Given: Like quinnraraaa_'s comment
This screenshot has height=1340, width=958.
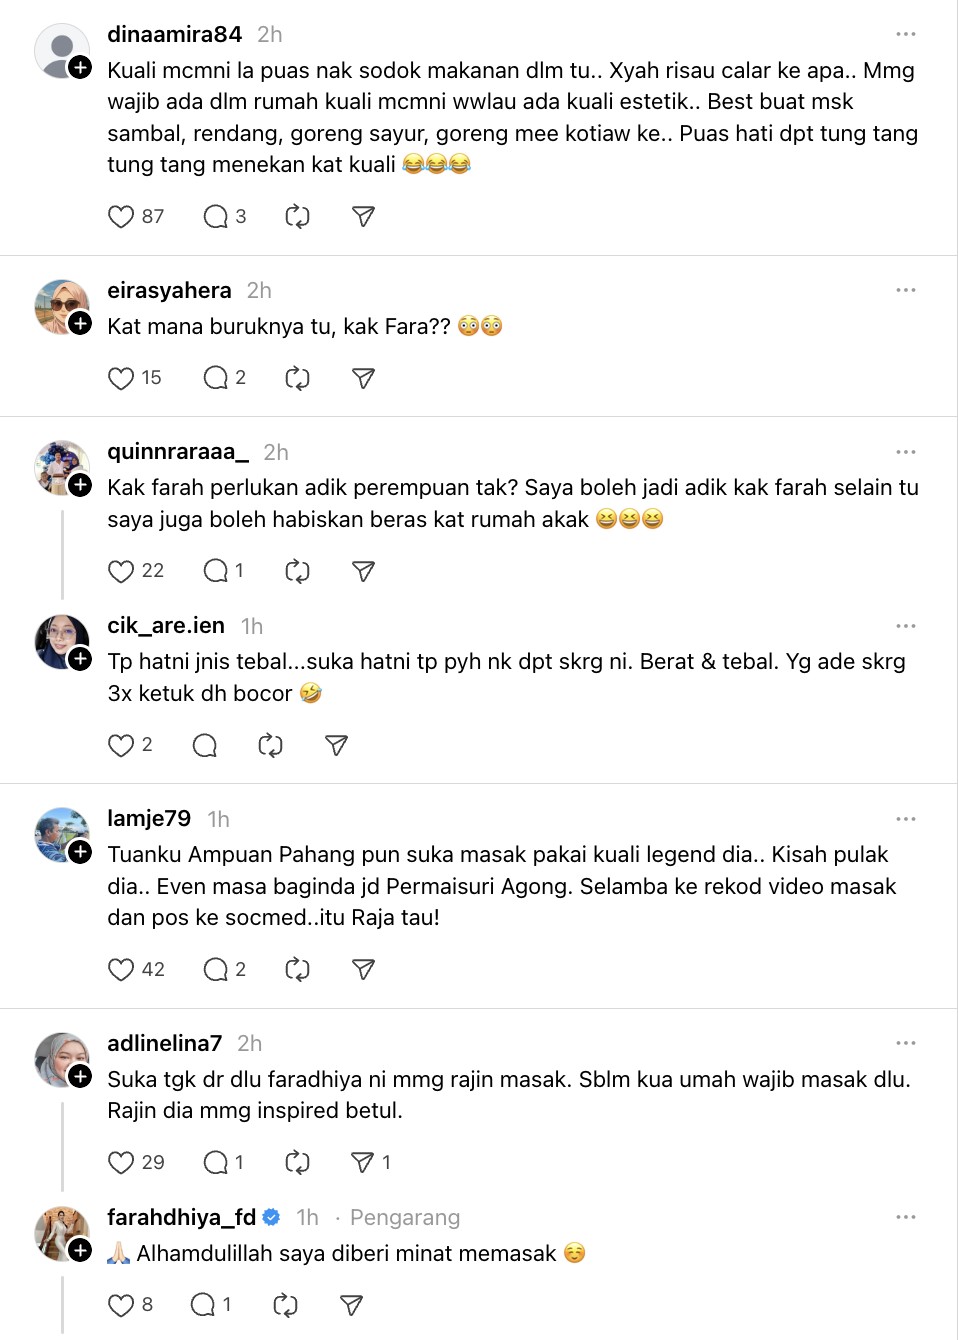Looking at the screenshot, I should click(121, 571).
